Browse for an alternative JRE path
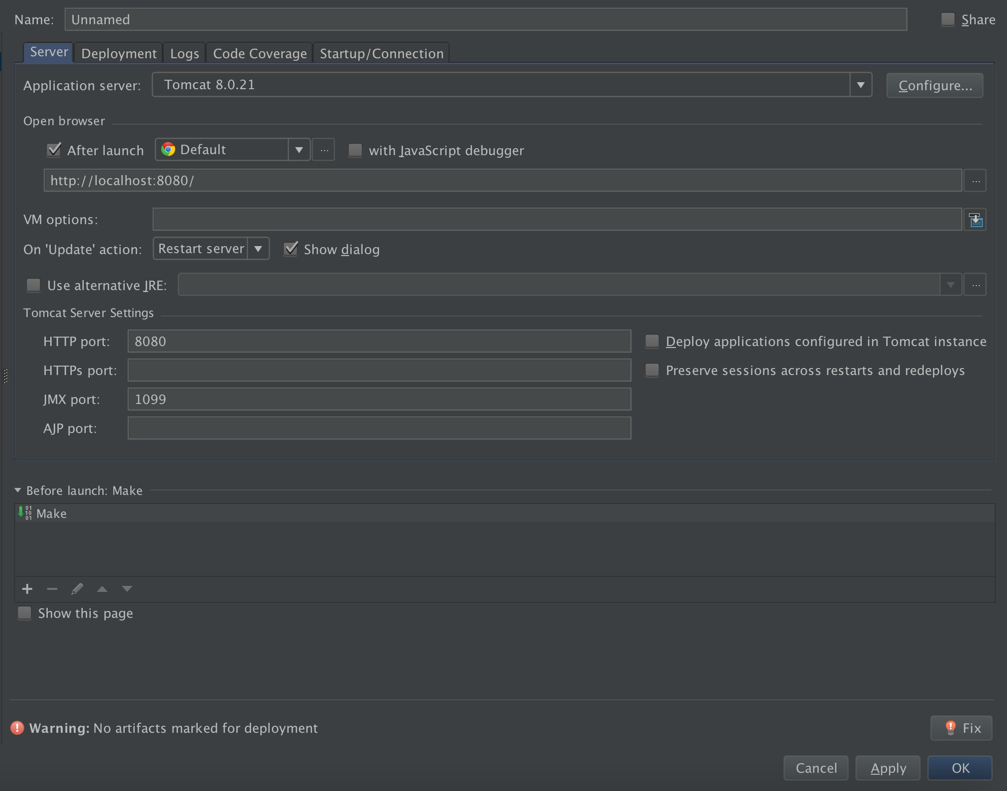The height and width of the screenshot is (791, 1007). 975,284
